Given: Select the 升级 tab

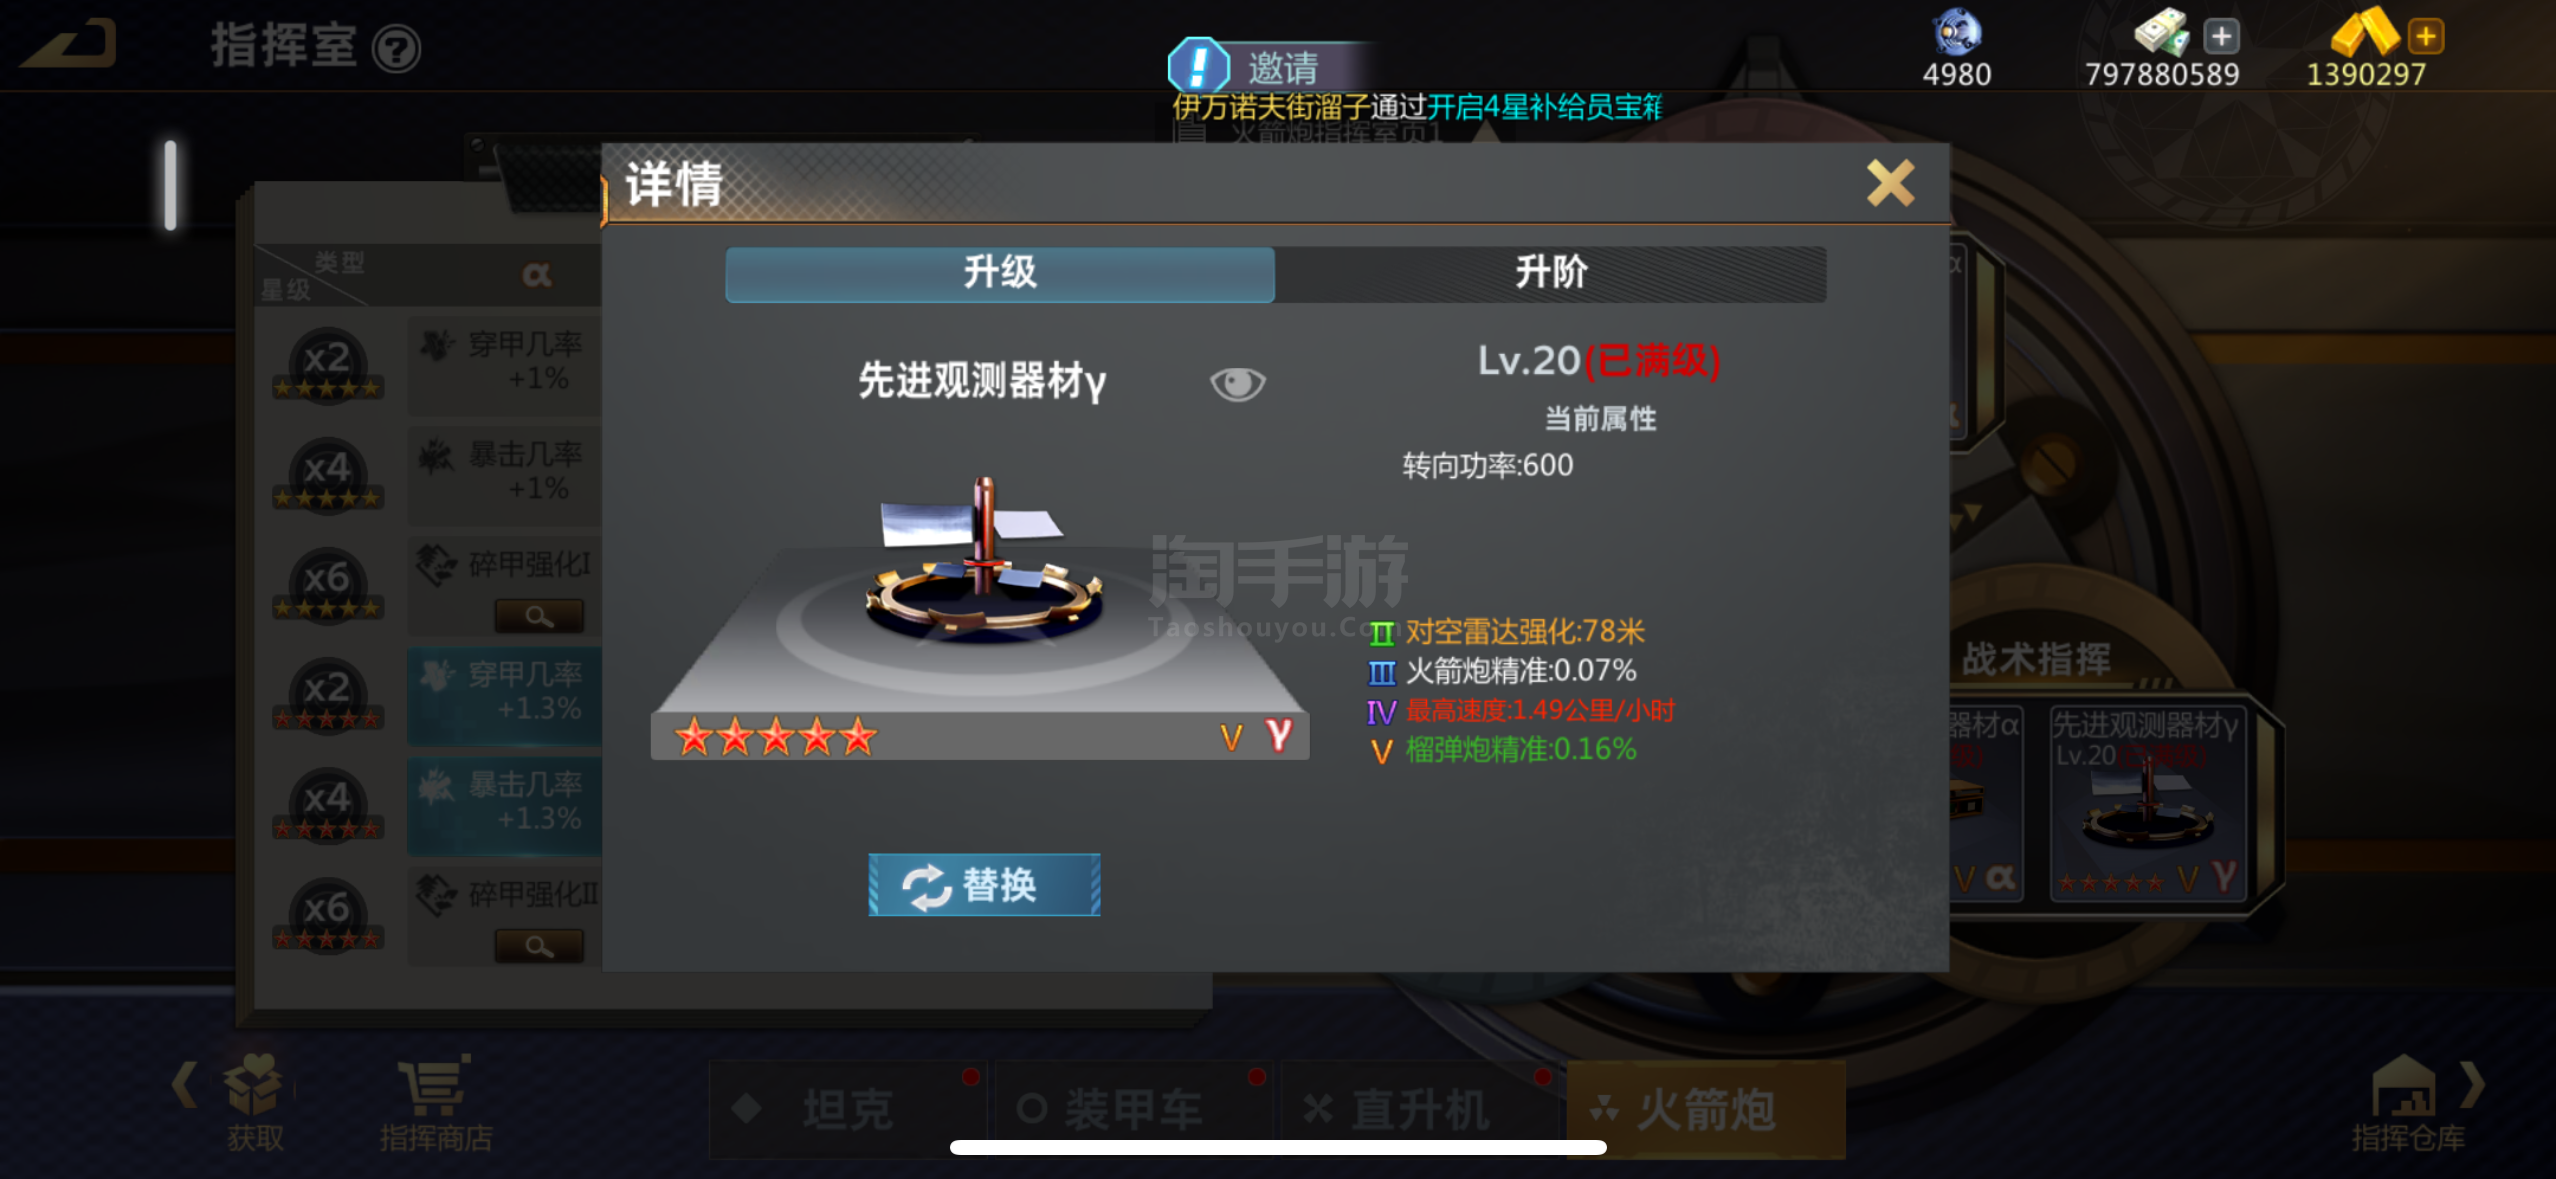Looking at the screenshot, I should (x=1000, y=274).
